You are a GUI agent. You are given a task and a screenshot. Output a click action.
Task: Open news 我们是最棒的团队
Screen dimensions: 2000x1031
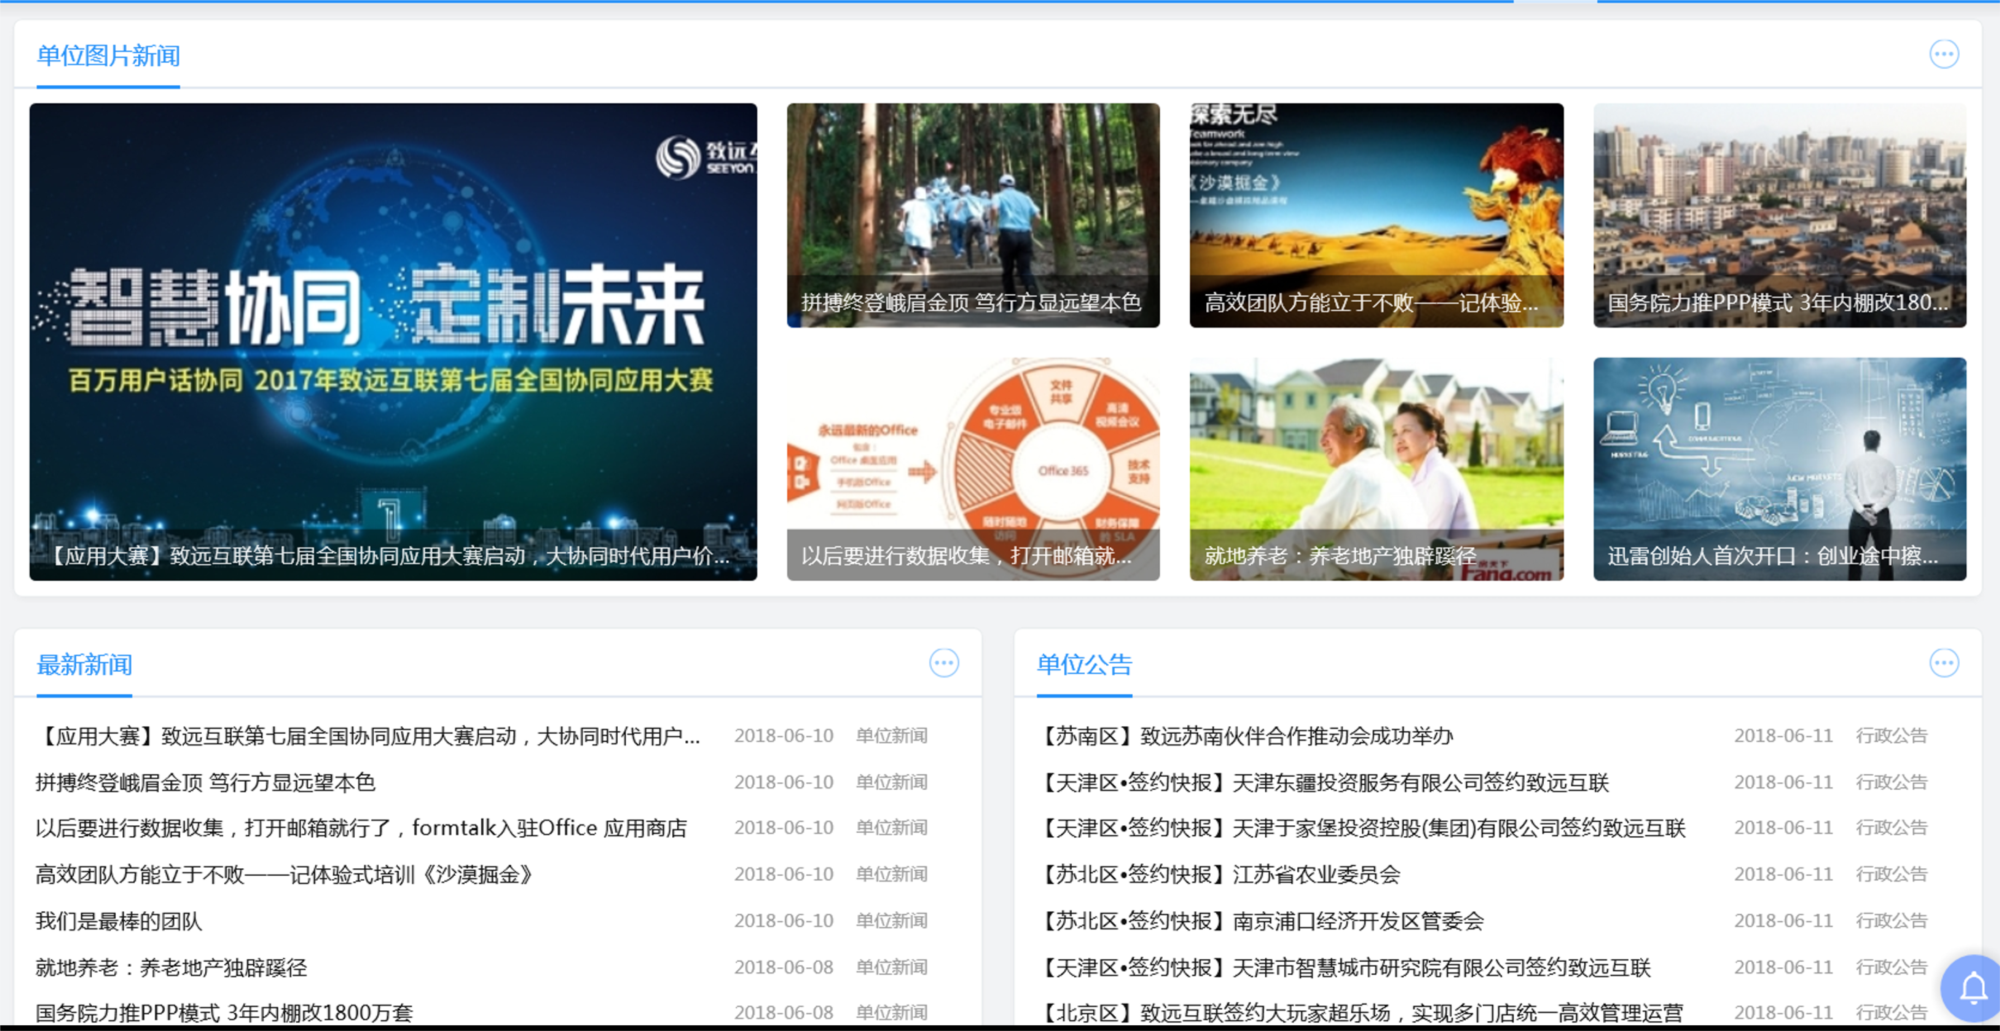[x=118, y=921]
